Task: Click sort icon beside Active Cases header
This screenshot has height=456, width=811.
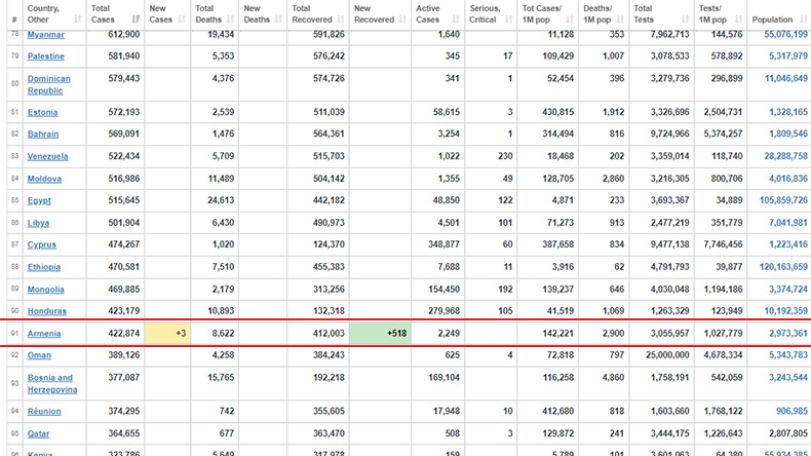Action: tap(456, 20)
